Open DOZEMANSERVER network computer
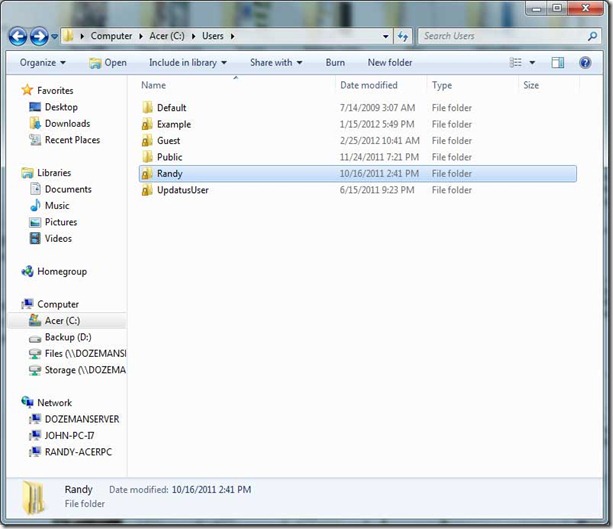 click(x=82, y=419)
